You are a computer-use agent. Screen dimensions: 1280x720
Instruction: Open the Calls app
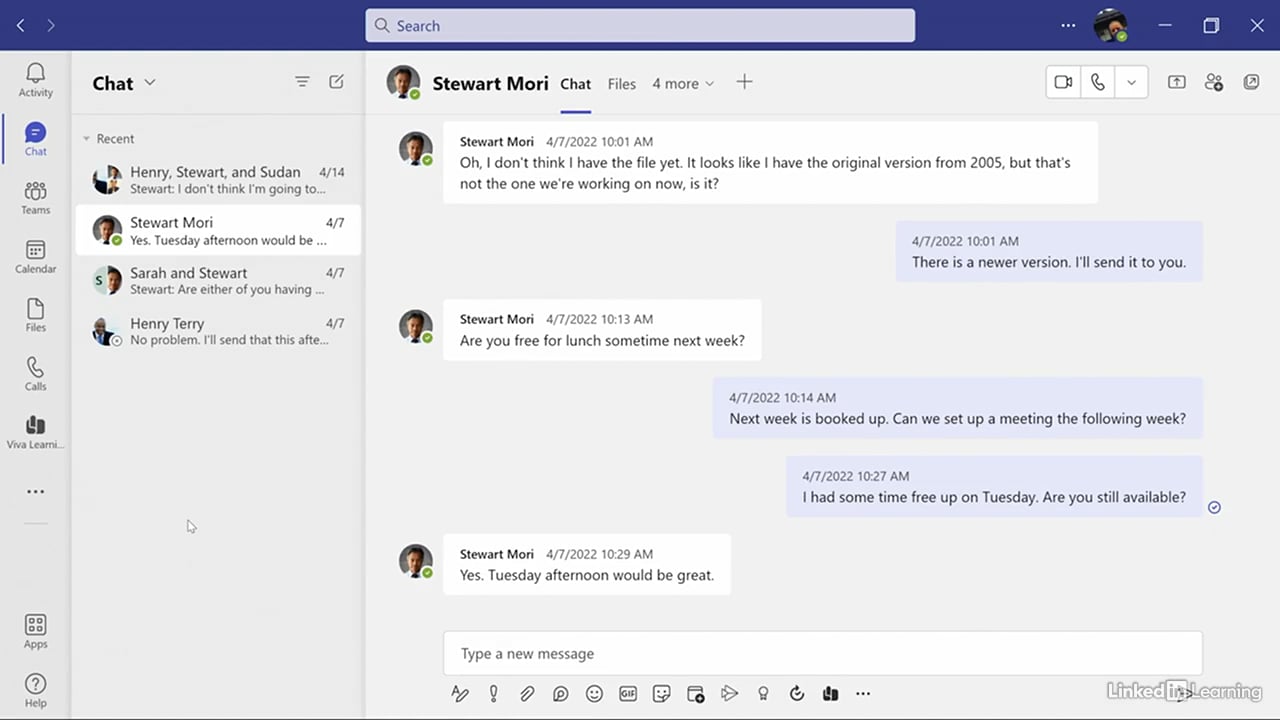pos(35,373)
